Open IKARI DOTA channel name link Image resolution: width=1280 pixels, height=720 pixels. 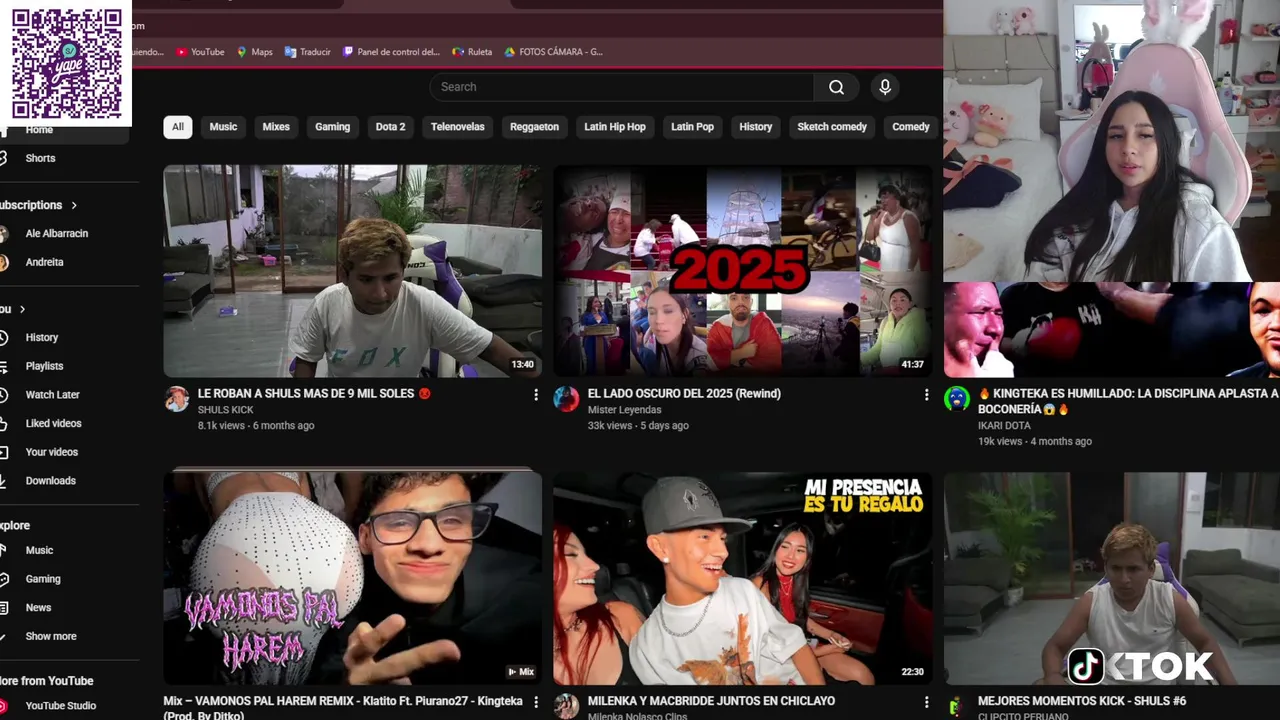(x=1005, y=426)
